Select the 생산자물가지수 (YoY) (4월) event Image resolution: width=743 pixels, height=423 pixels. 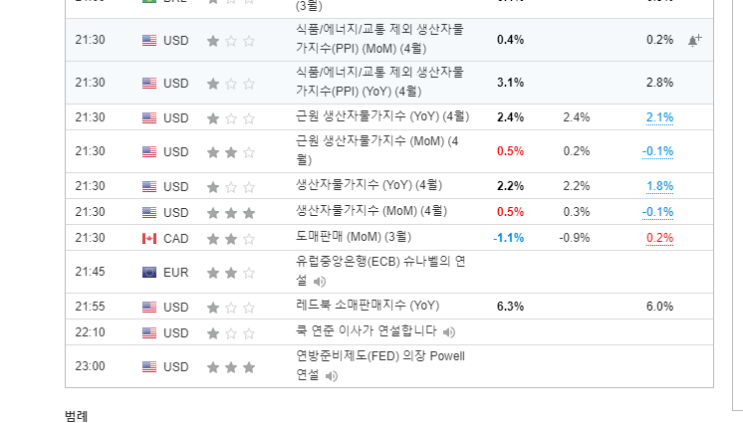(369, 185)
